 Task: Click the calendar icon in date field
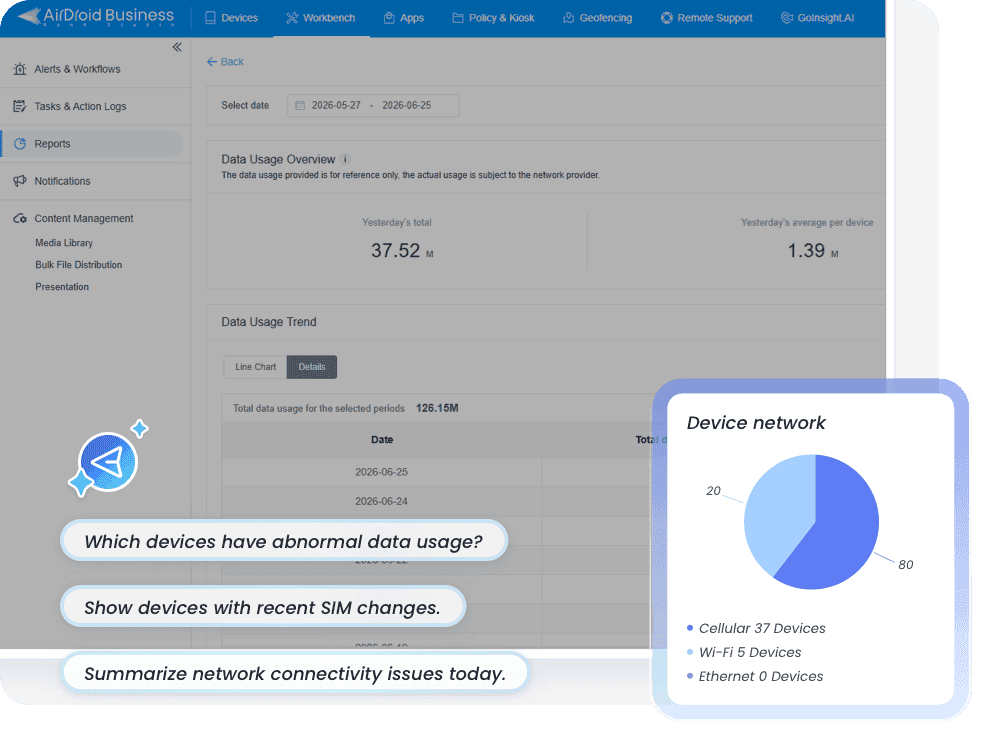click(x=300, y=106)
